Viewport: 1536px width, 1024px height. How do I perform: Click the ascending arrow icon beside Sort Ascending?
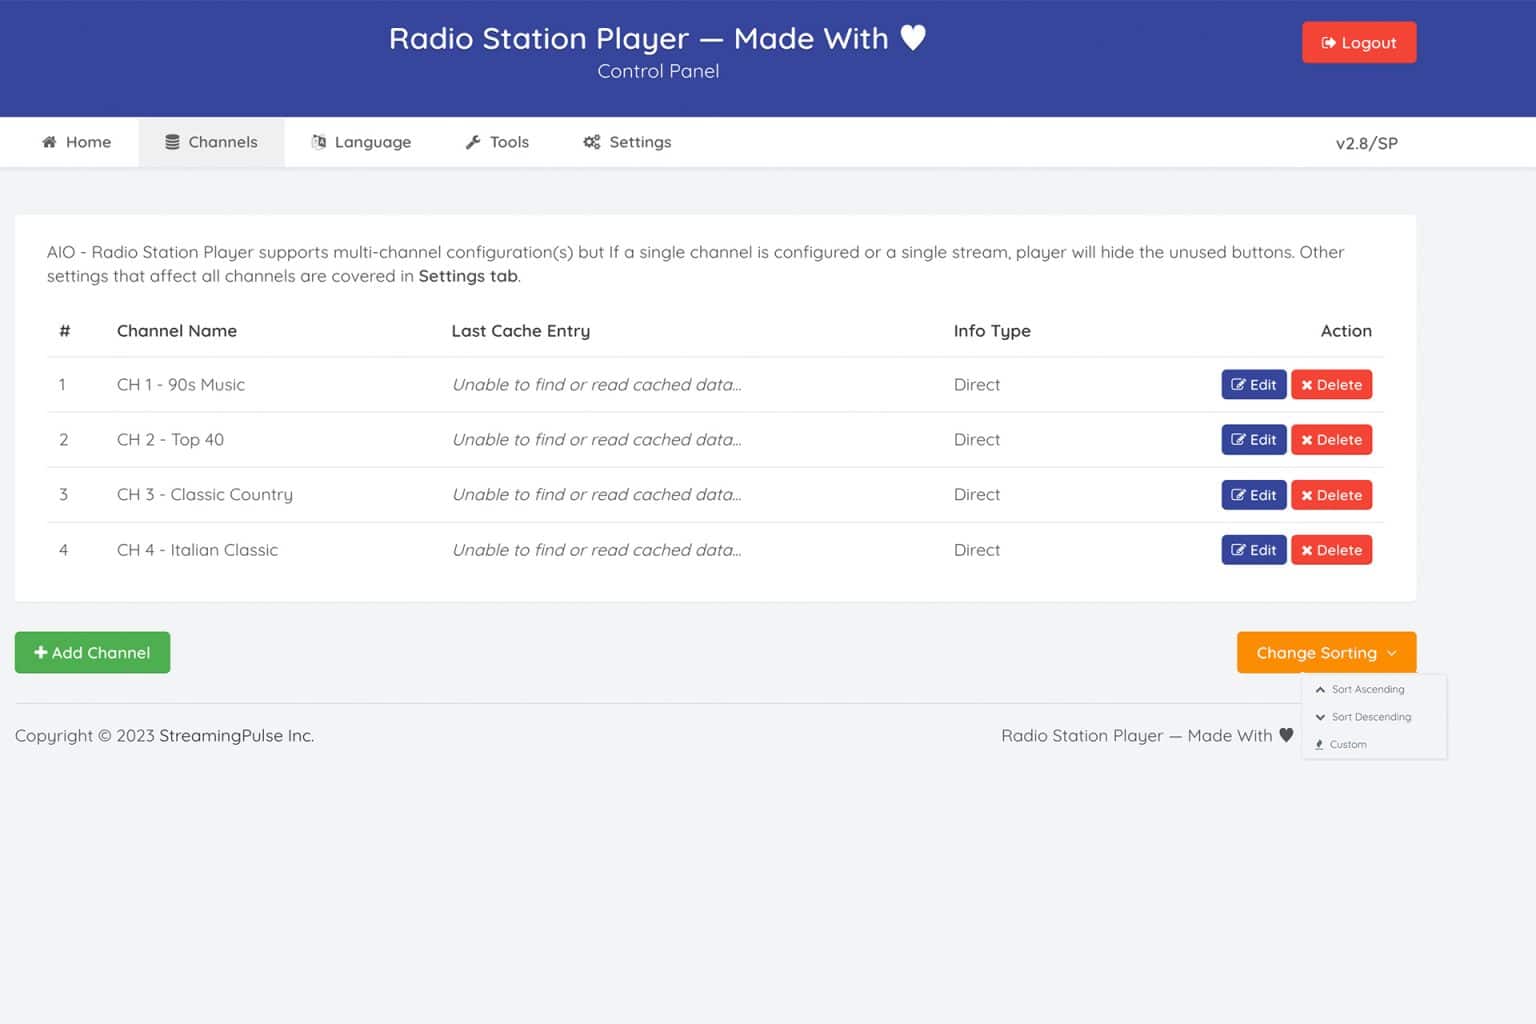(x=1320, y=689)
